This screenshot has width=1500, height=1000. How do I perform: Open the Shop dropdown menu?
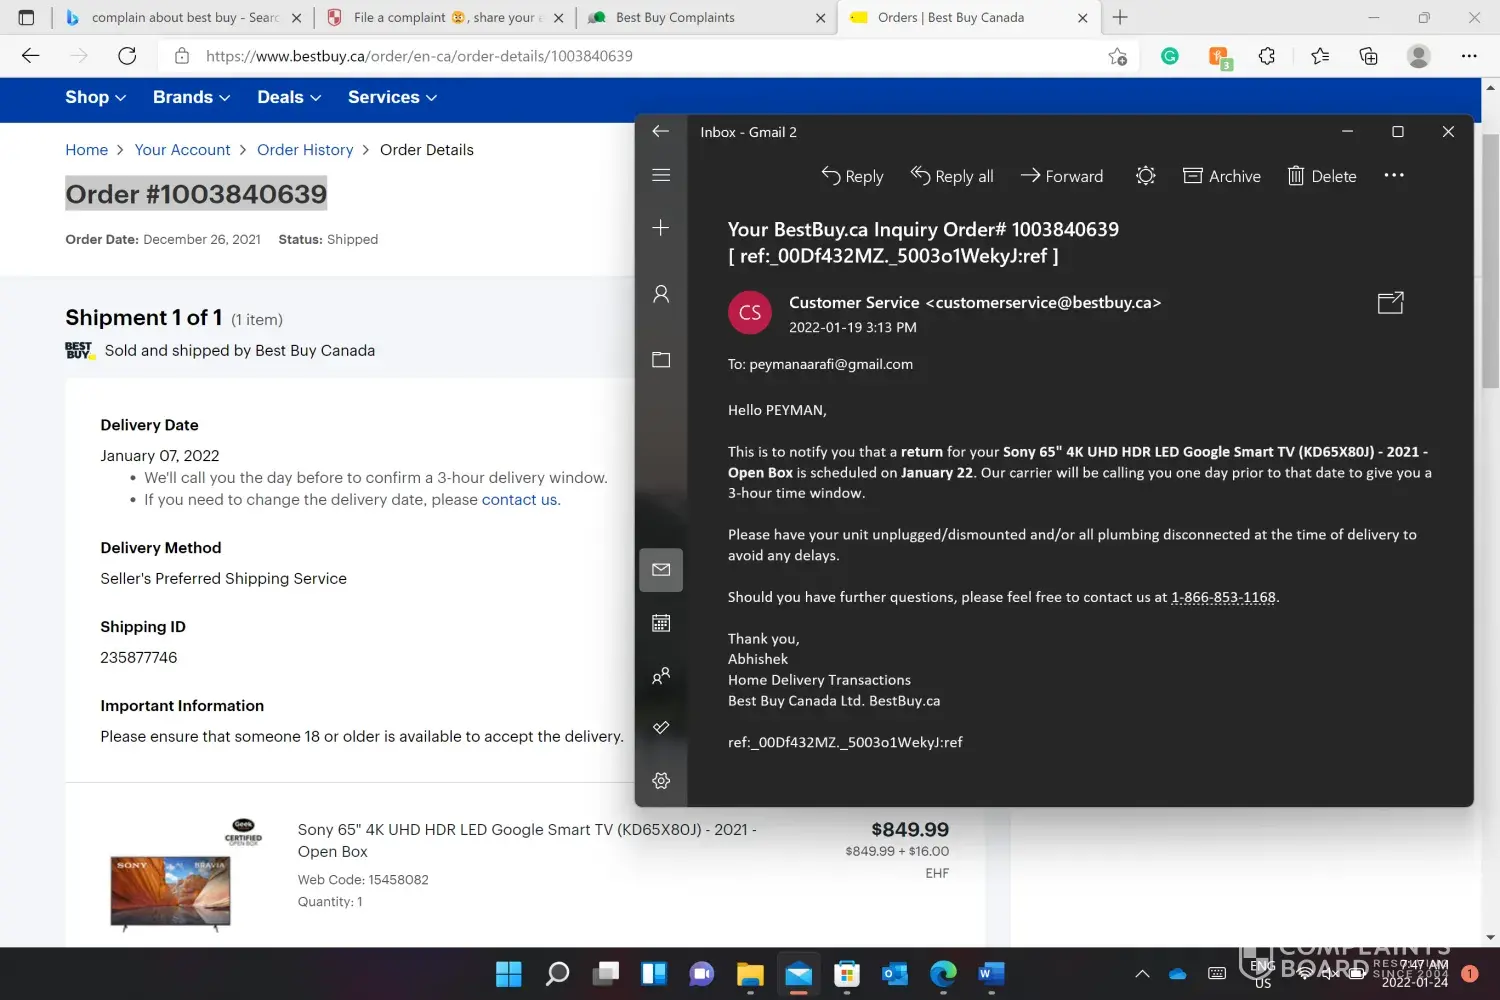click(95, 97)
